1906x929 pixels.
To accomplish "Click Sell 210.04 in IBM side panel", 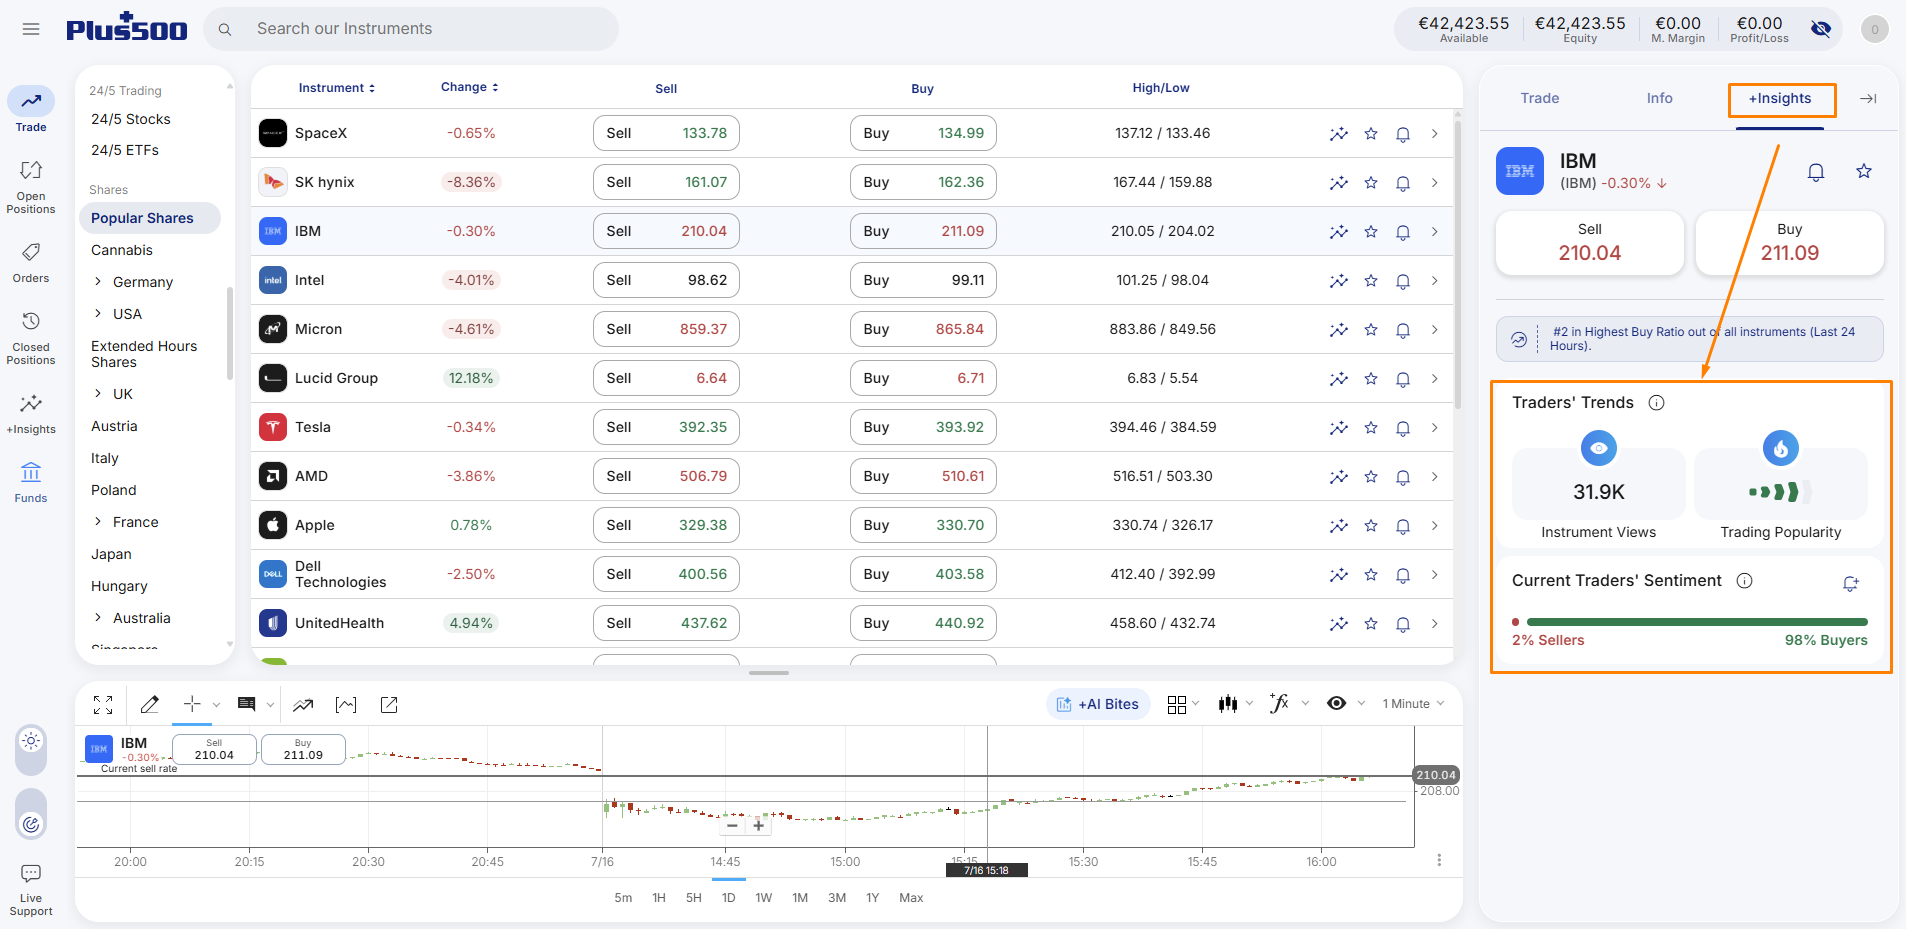I will pos(1590,243).
